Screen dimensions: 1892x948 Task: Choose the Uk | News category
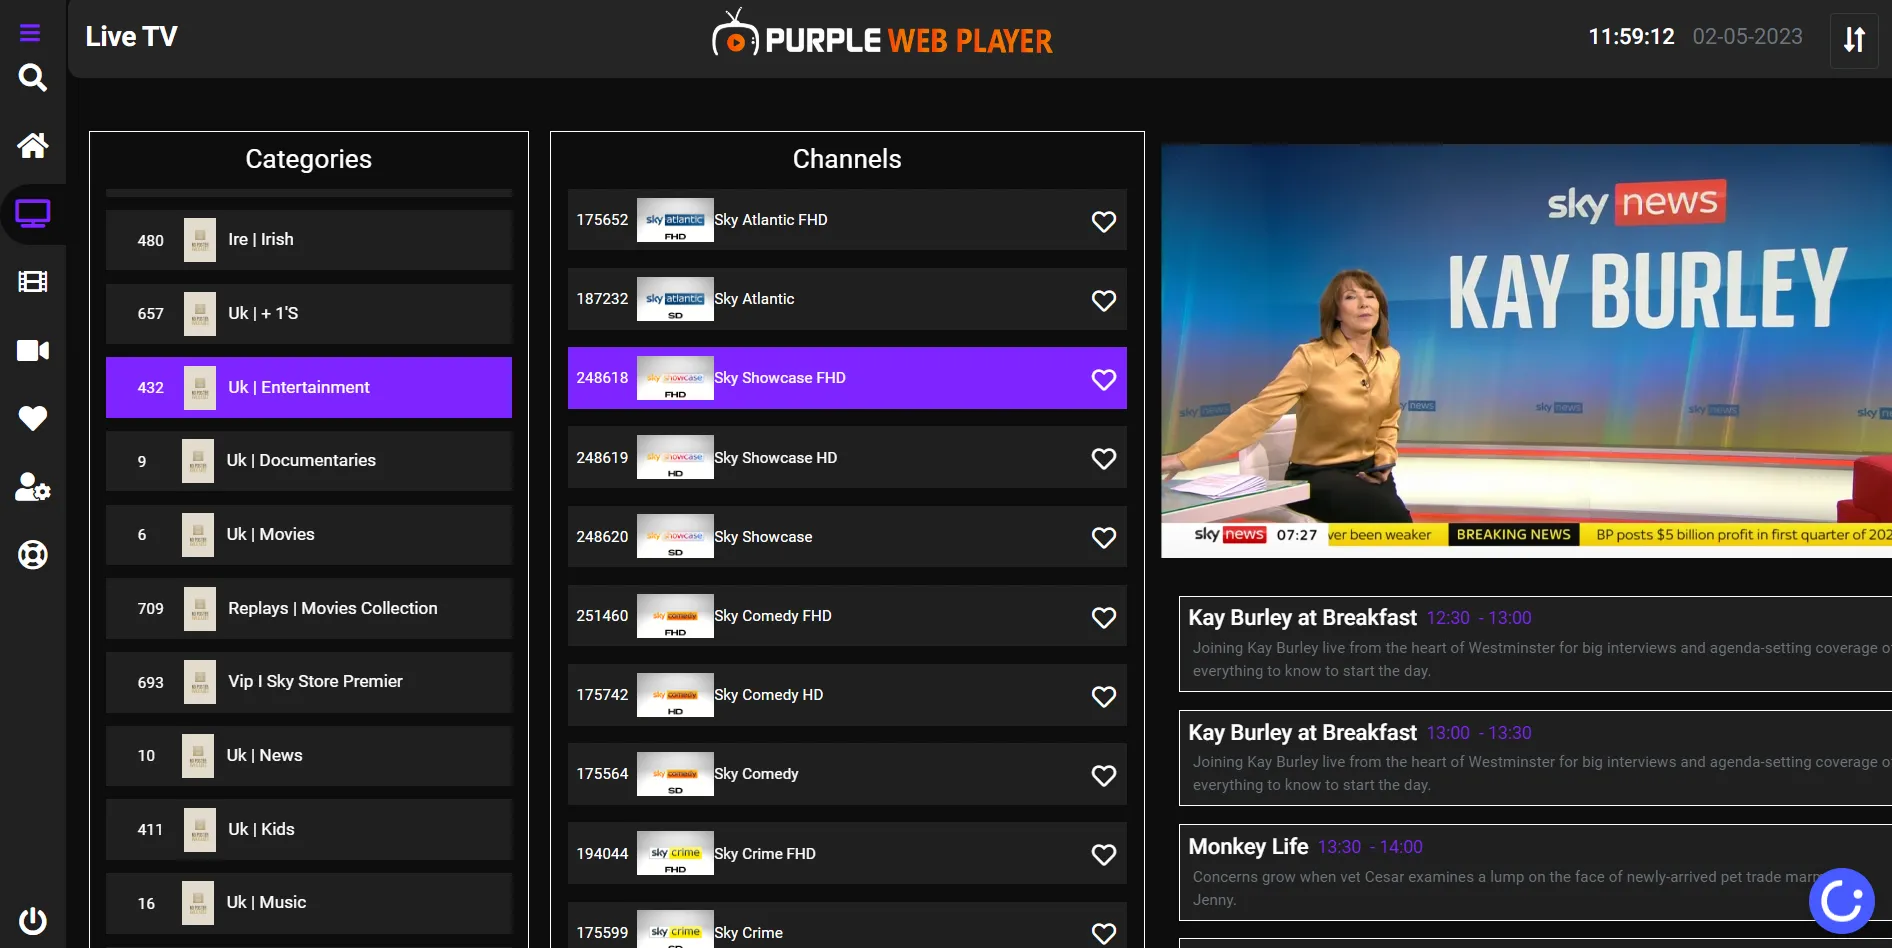(x=309, y=756)
